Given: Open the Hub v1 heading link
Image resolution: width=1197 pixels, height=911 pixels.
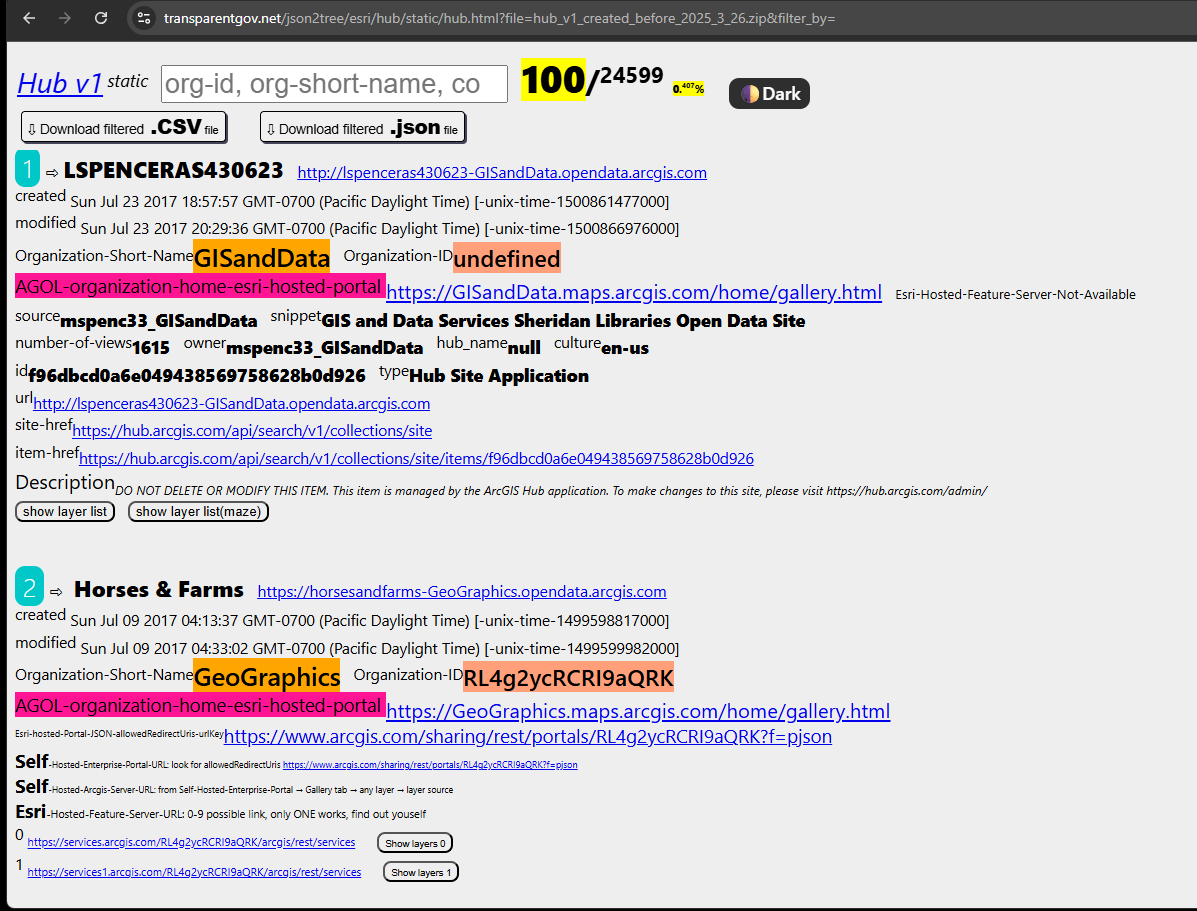Looking at the screenshot, I should 60,83.
